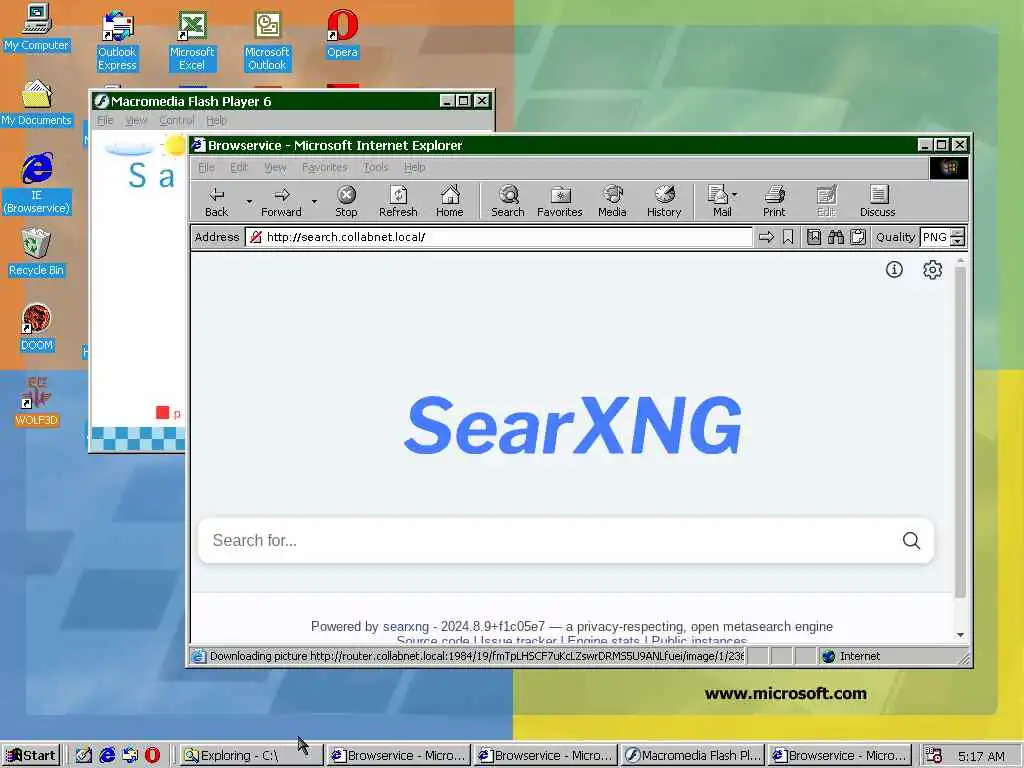Select the Microsoft Excel desktop icon

coord(191,40)
